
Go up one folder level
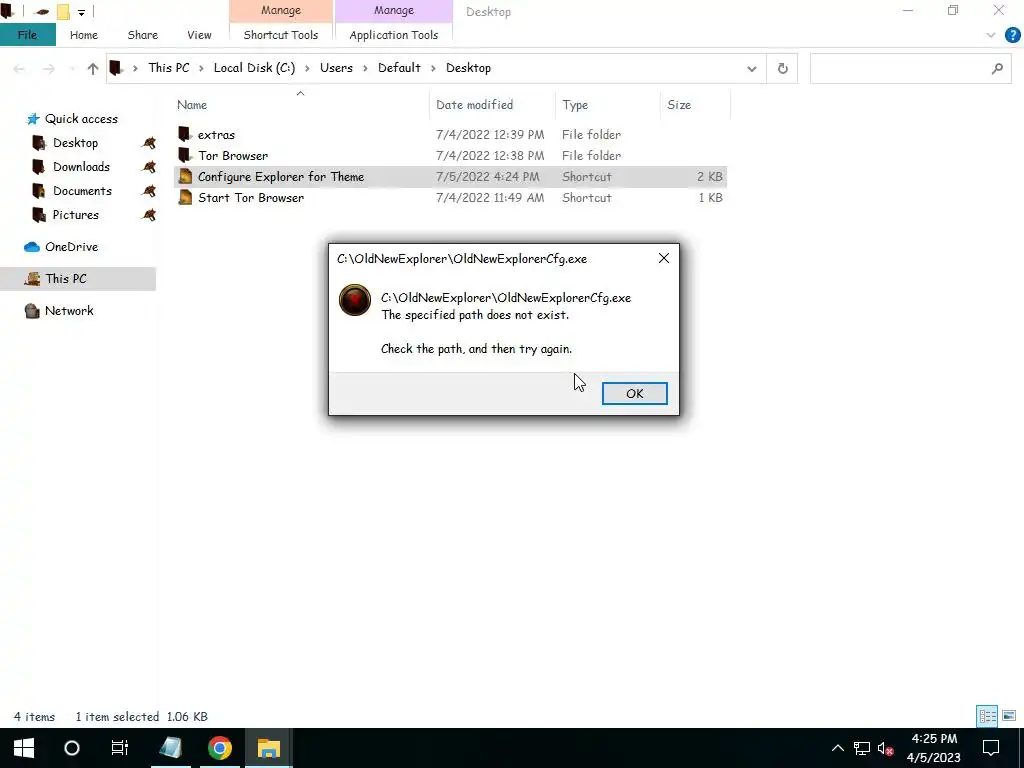[x=93, y=68]
